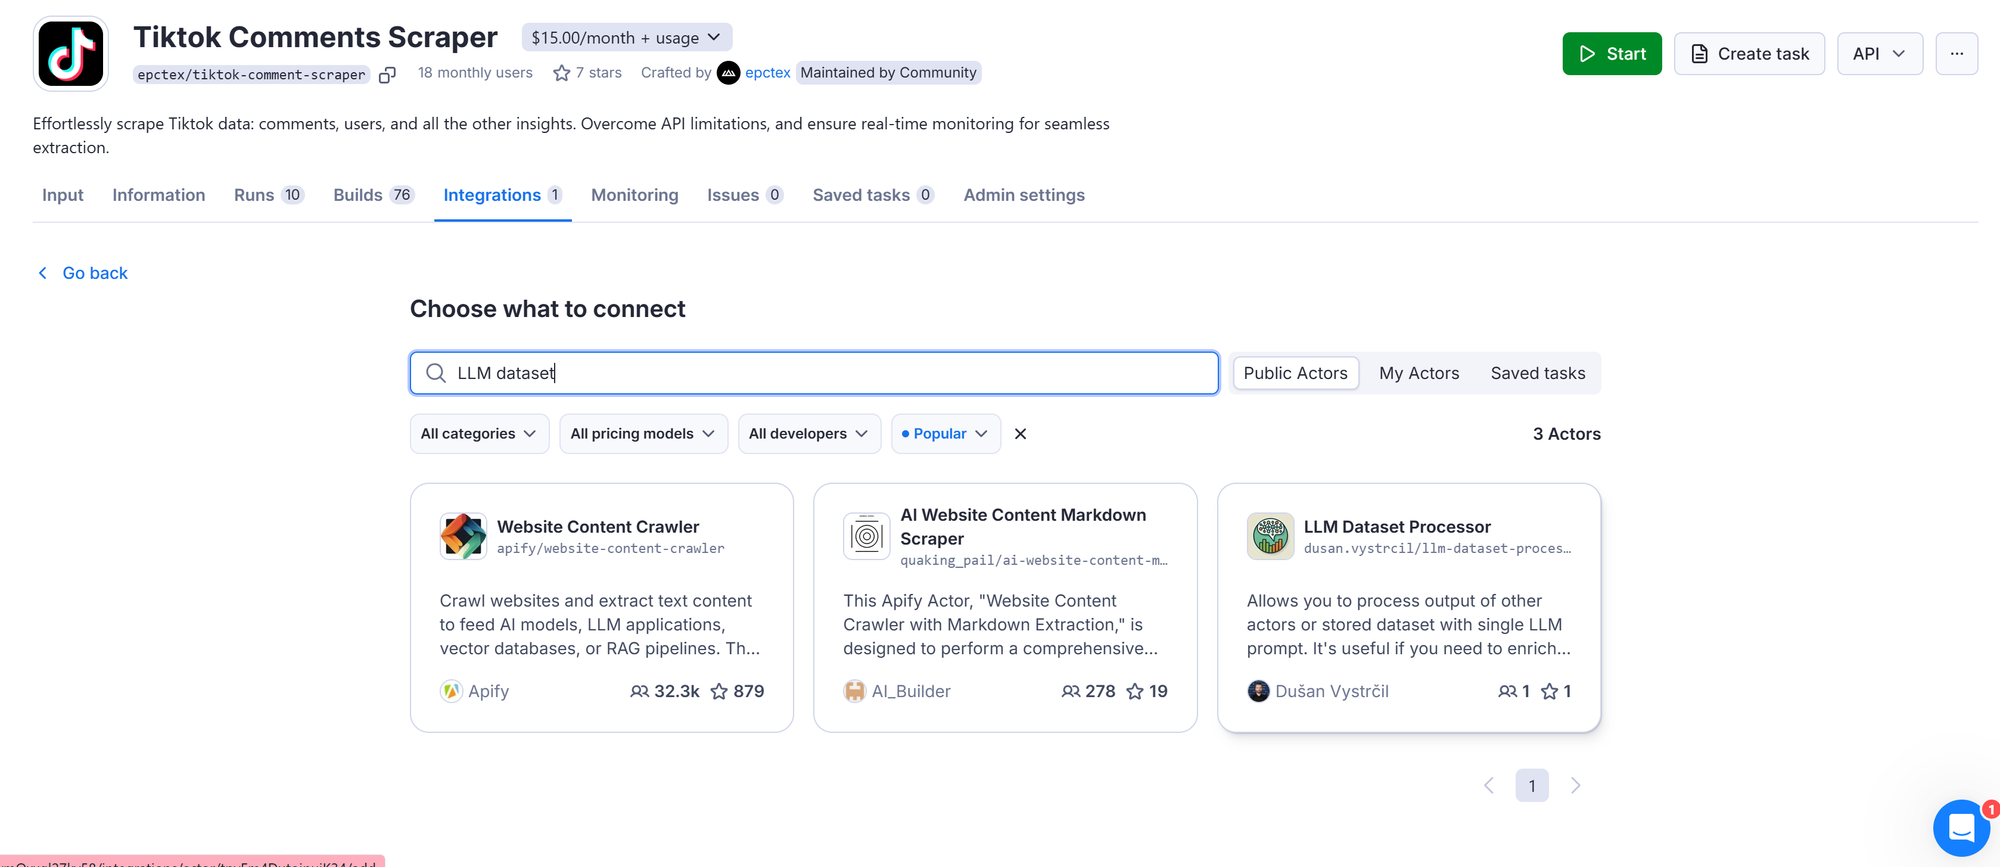2000x867 pixels.
Task: Click users icon on LLM Dataset Processor card
Action: tap(1507, 691)
